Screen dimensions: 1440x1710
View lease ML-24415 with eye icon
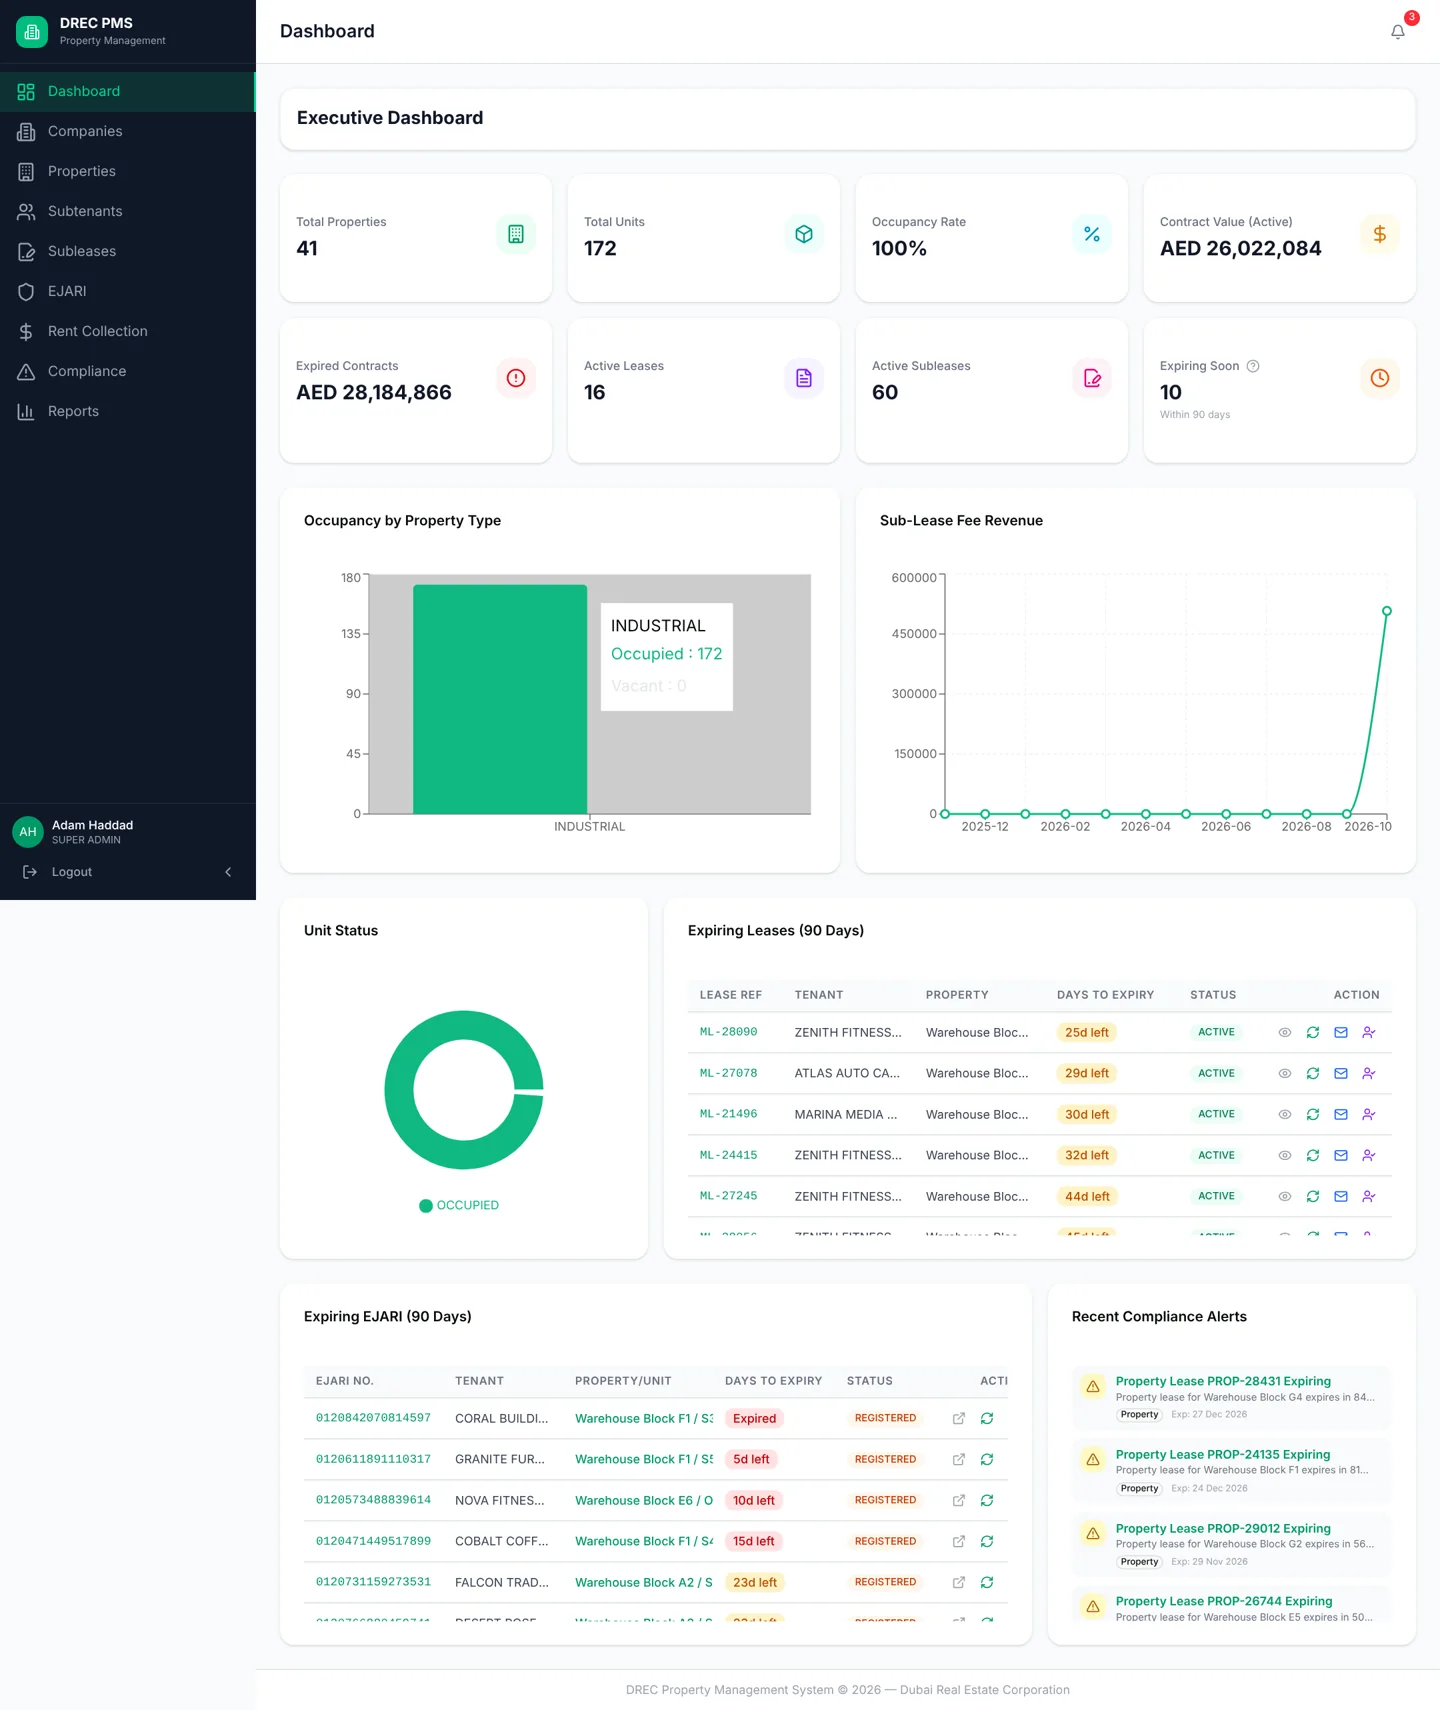click(x=1285, y=1156)
